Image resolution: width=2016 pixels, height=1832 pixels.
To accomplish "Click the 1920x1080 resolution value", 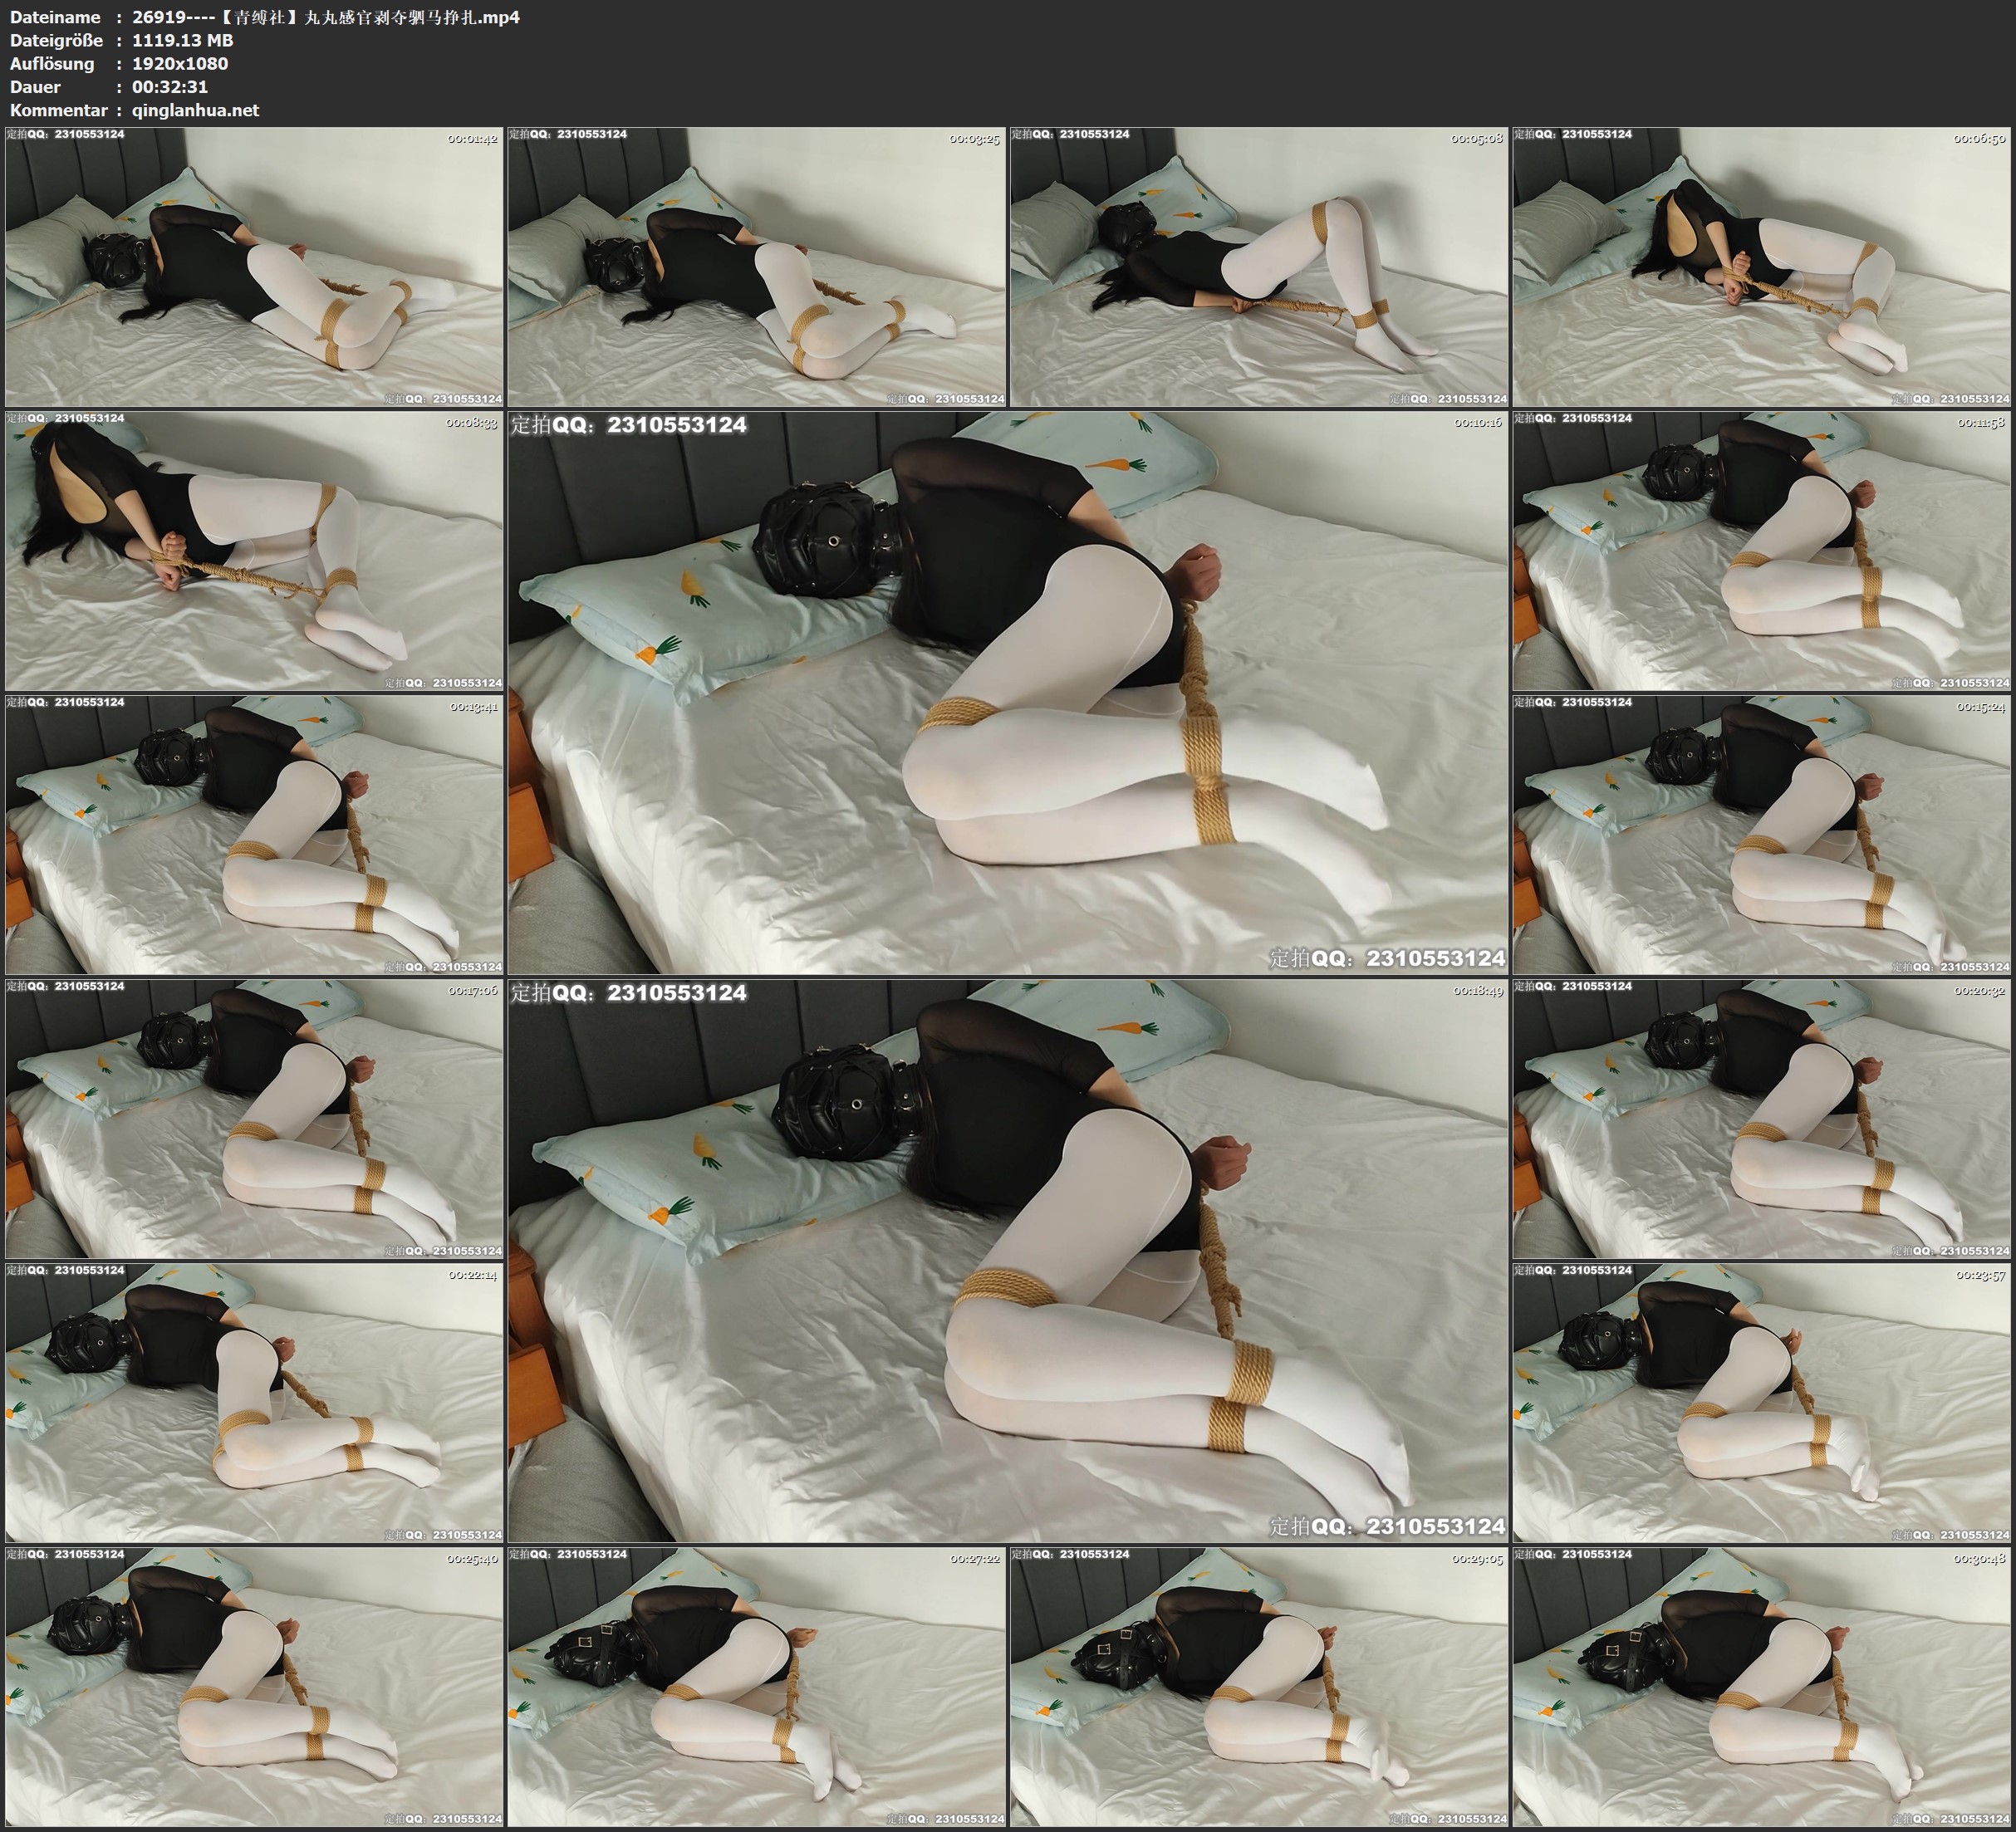I will coord(180,64).
